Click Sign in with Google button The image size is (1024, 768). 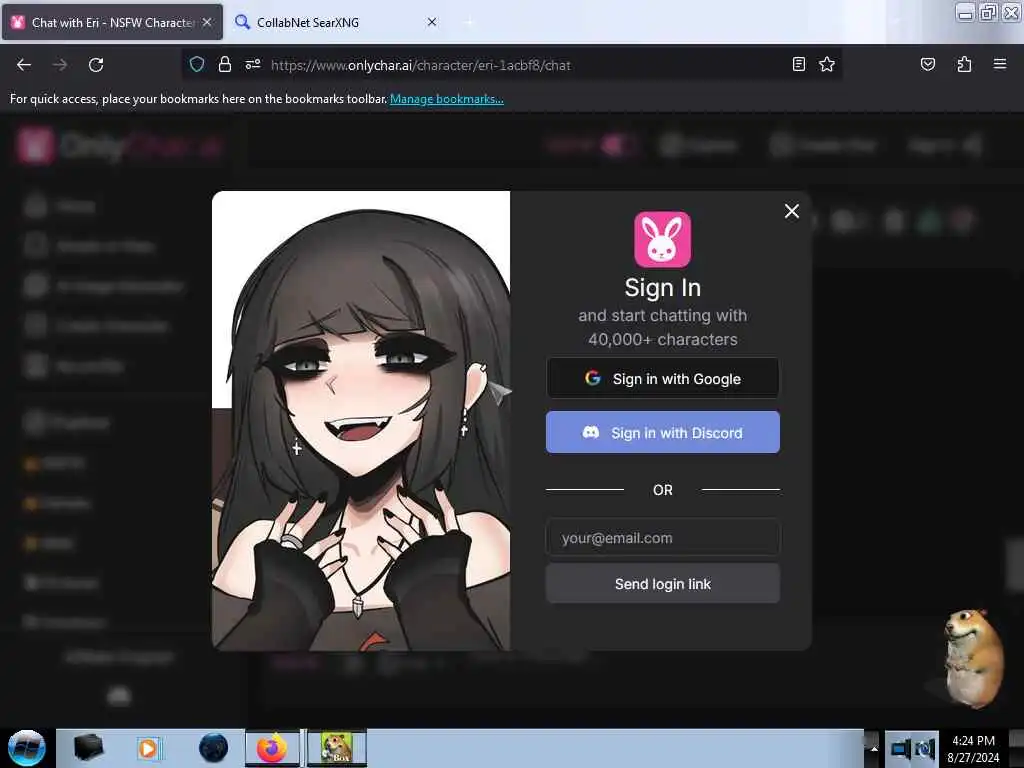click(x=662, y=378)
